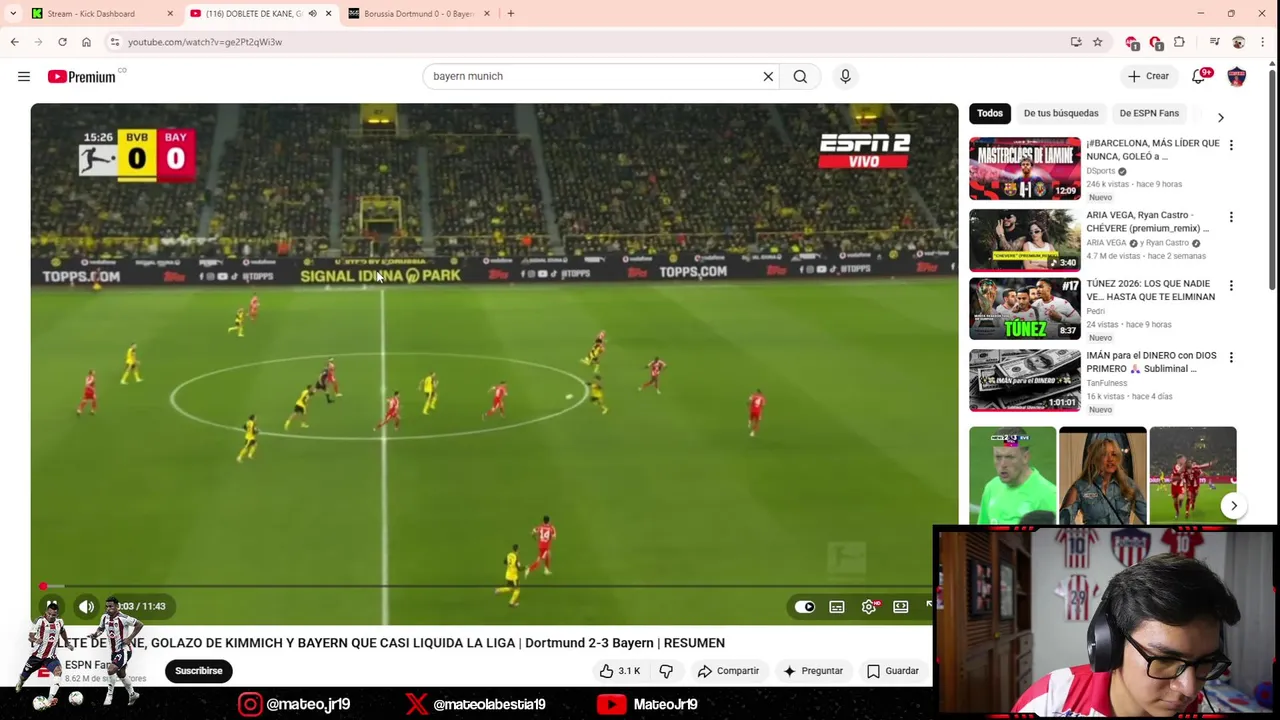
Task: Open the second red extension icon
Action: (x=1156, y=42)
